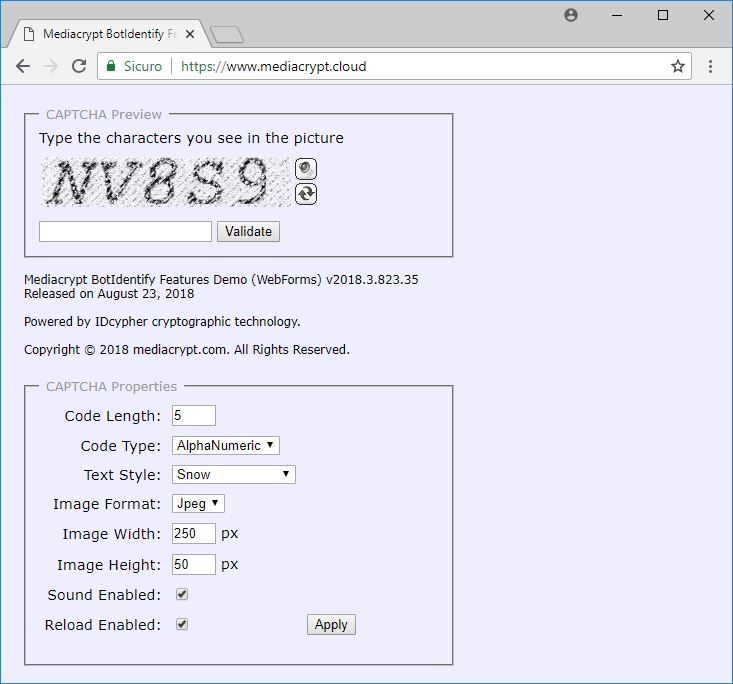Screen dimensions: 733x684
Task: Click 'Powered by IDcypher cryptographic technology.' text
Action: [x=162, y=322]
